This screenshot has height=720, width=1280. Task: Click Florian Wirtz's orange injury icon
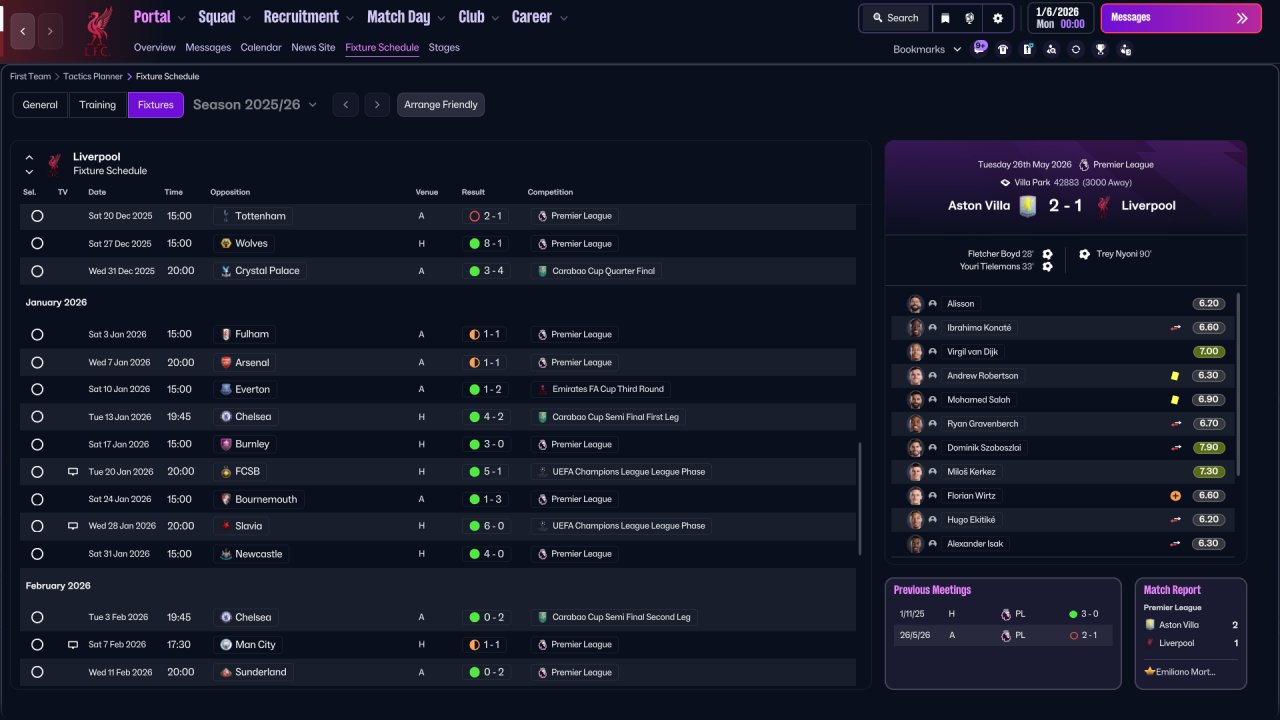tap(1175, 496)
